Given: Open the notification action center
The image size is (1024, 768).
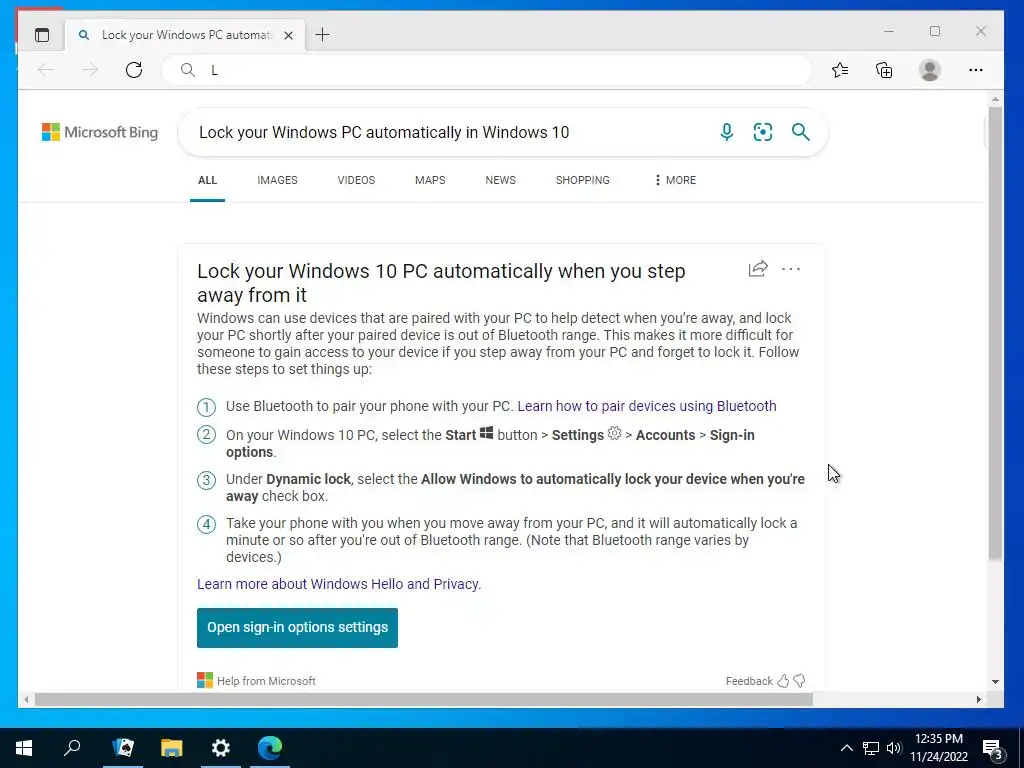Looking at the screenshot, I should tap(993, 749).
